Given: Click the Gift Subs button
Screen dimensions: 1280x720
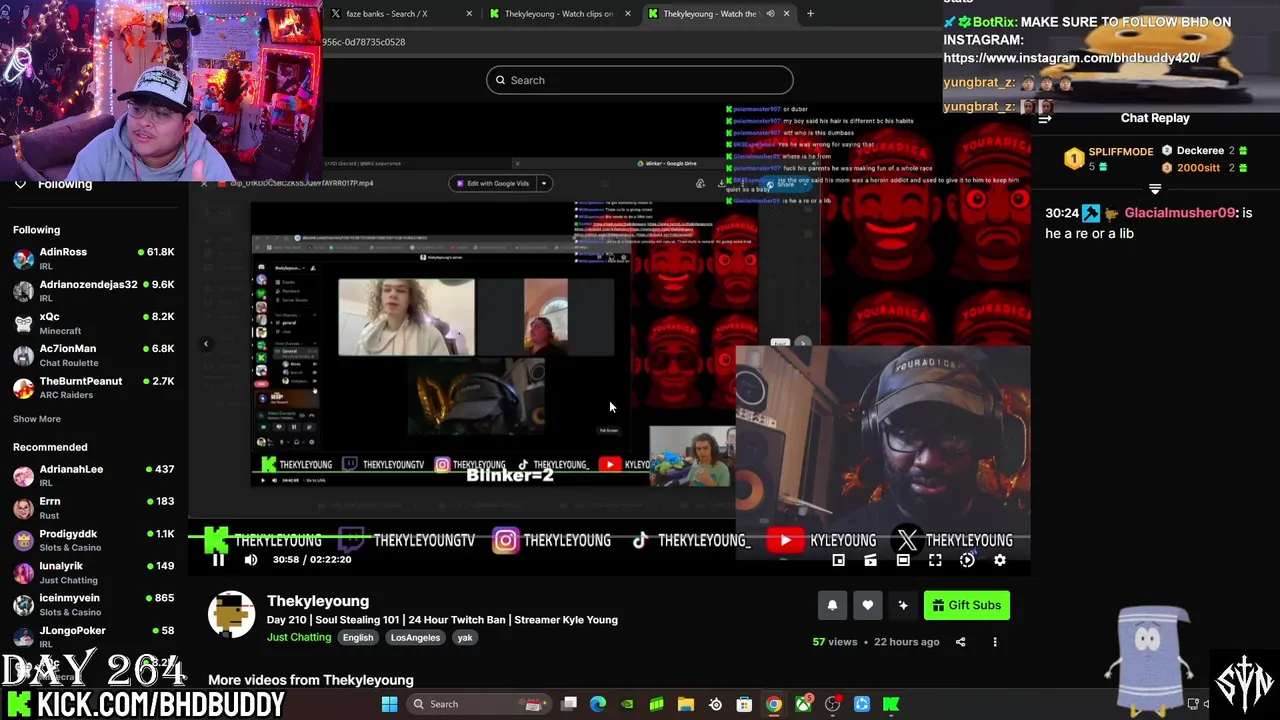Looking at the screenshot, I should coord(966,605).
